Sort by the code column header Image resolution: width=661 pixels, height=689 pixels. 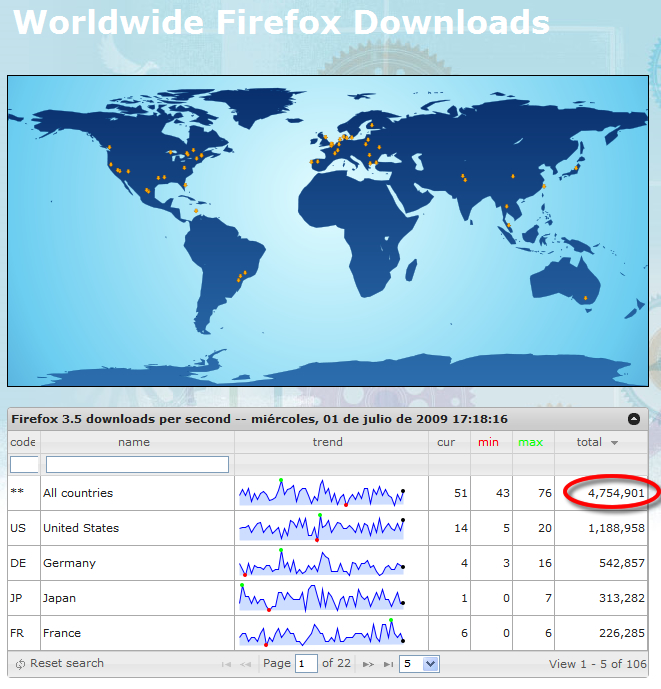[x=23, y=442]
